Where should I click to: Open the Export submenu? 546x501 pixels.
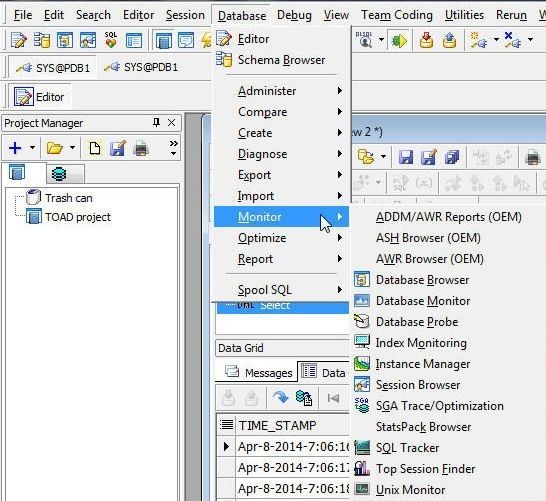pos(281,175)
